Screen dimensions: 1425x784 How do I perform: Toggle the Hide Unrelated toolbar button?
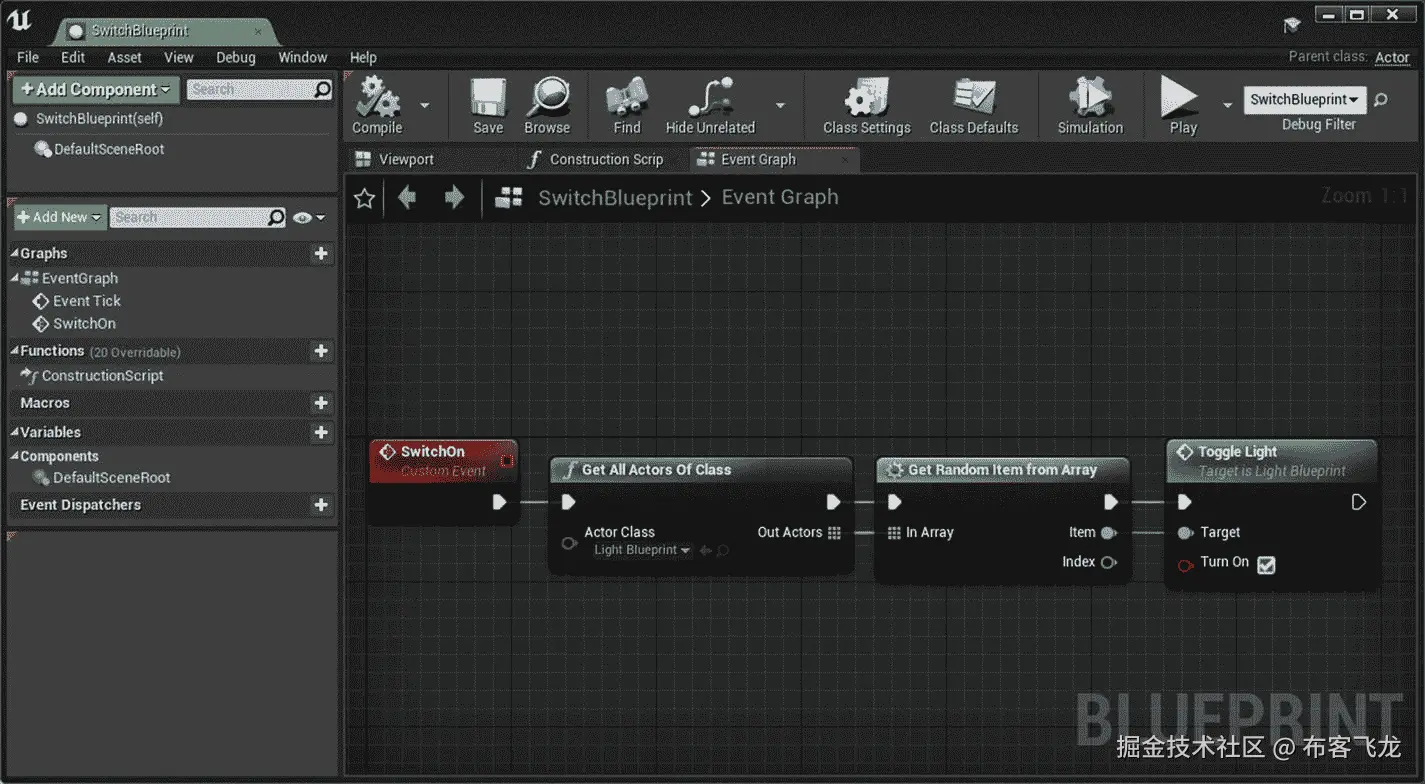710,106
